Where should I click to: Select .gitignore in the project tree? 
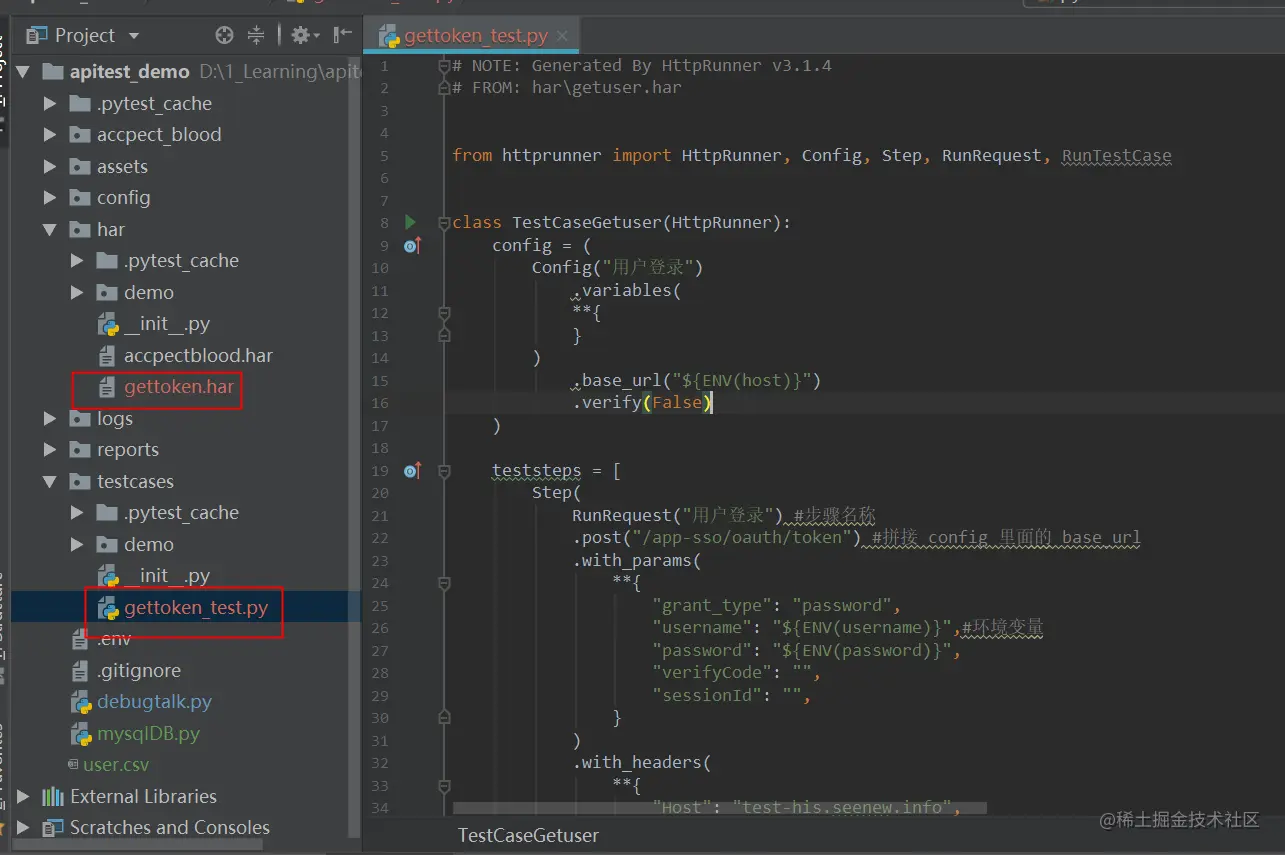click(x=139, y=671)
